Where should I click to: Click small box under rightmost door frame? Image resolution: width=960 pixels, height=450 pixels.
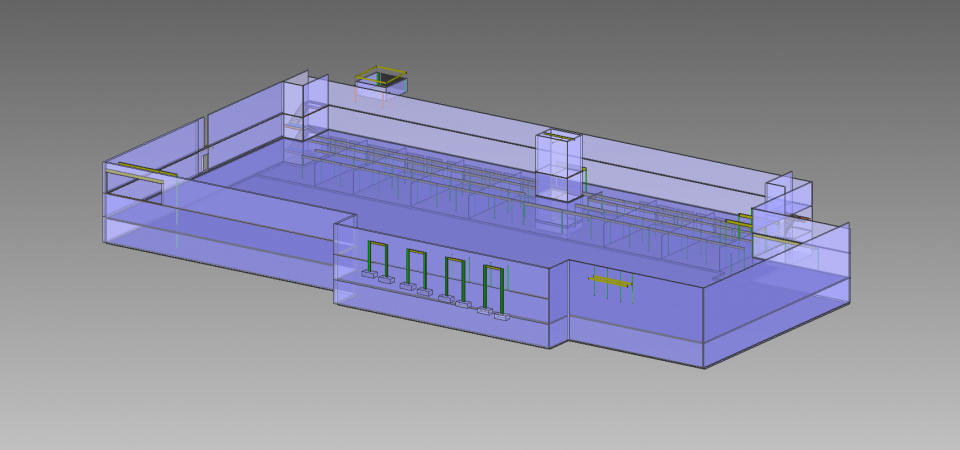501,318
